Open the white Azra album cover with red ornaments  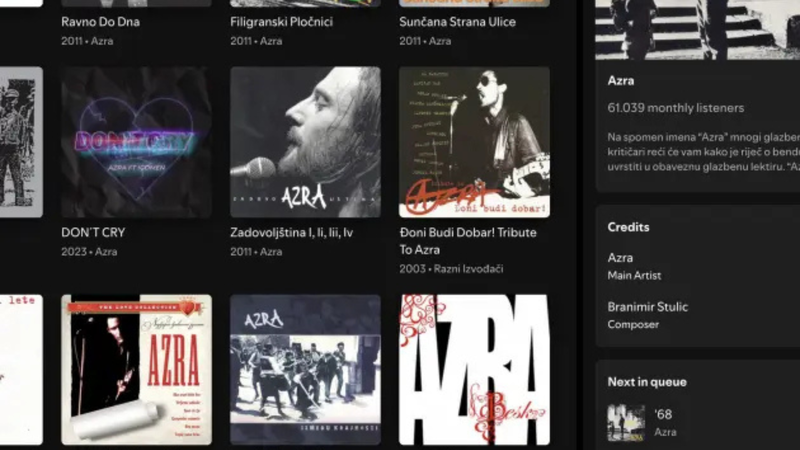474,369
